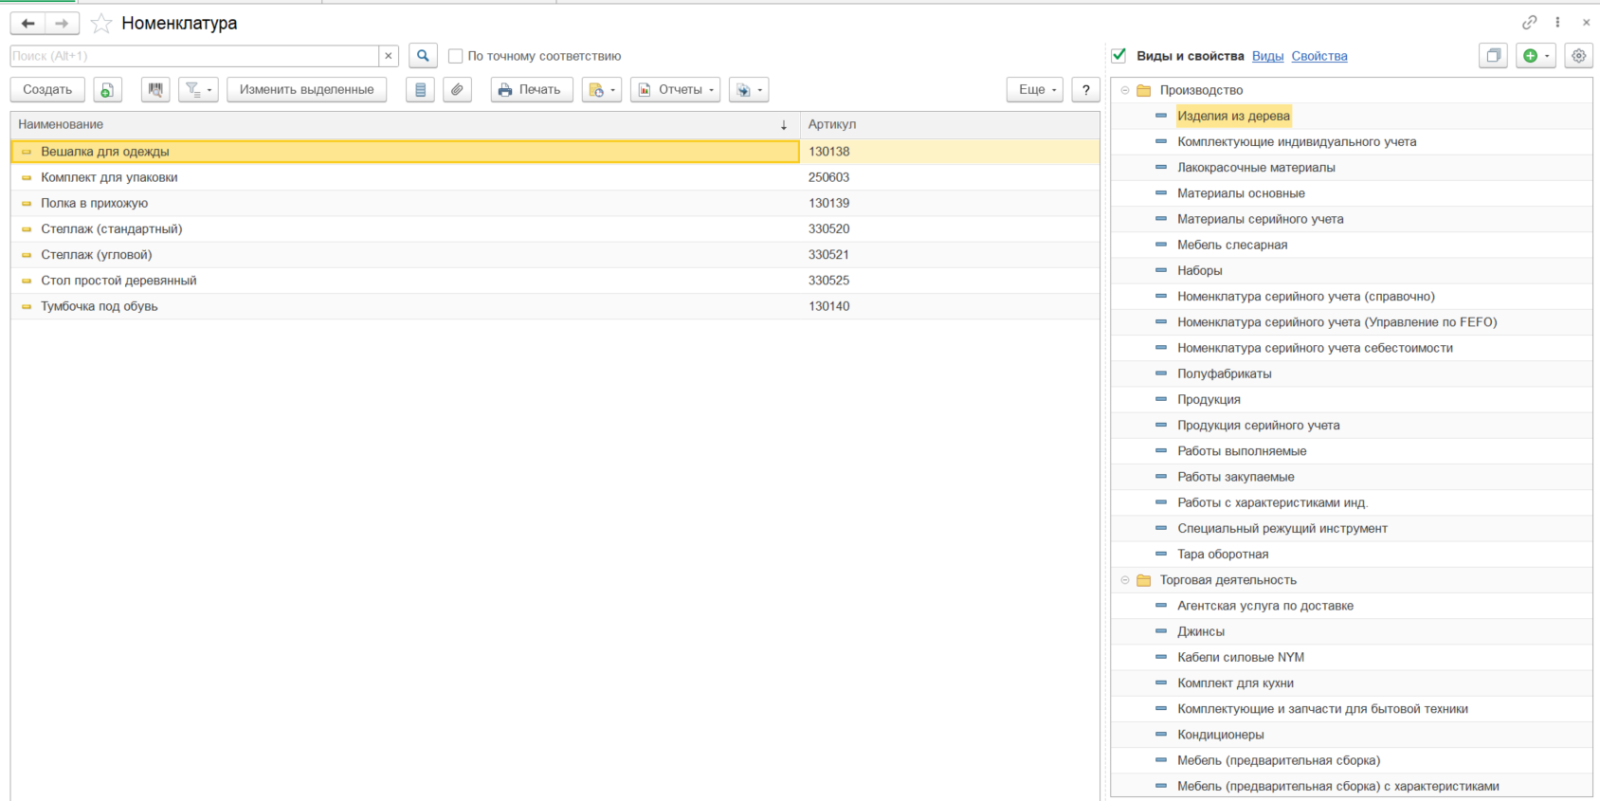Screen dimensions: 1600x801
Task: Click the barcode search icon
Action: (x=155, y=90)
